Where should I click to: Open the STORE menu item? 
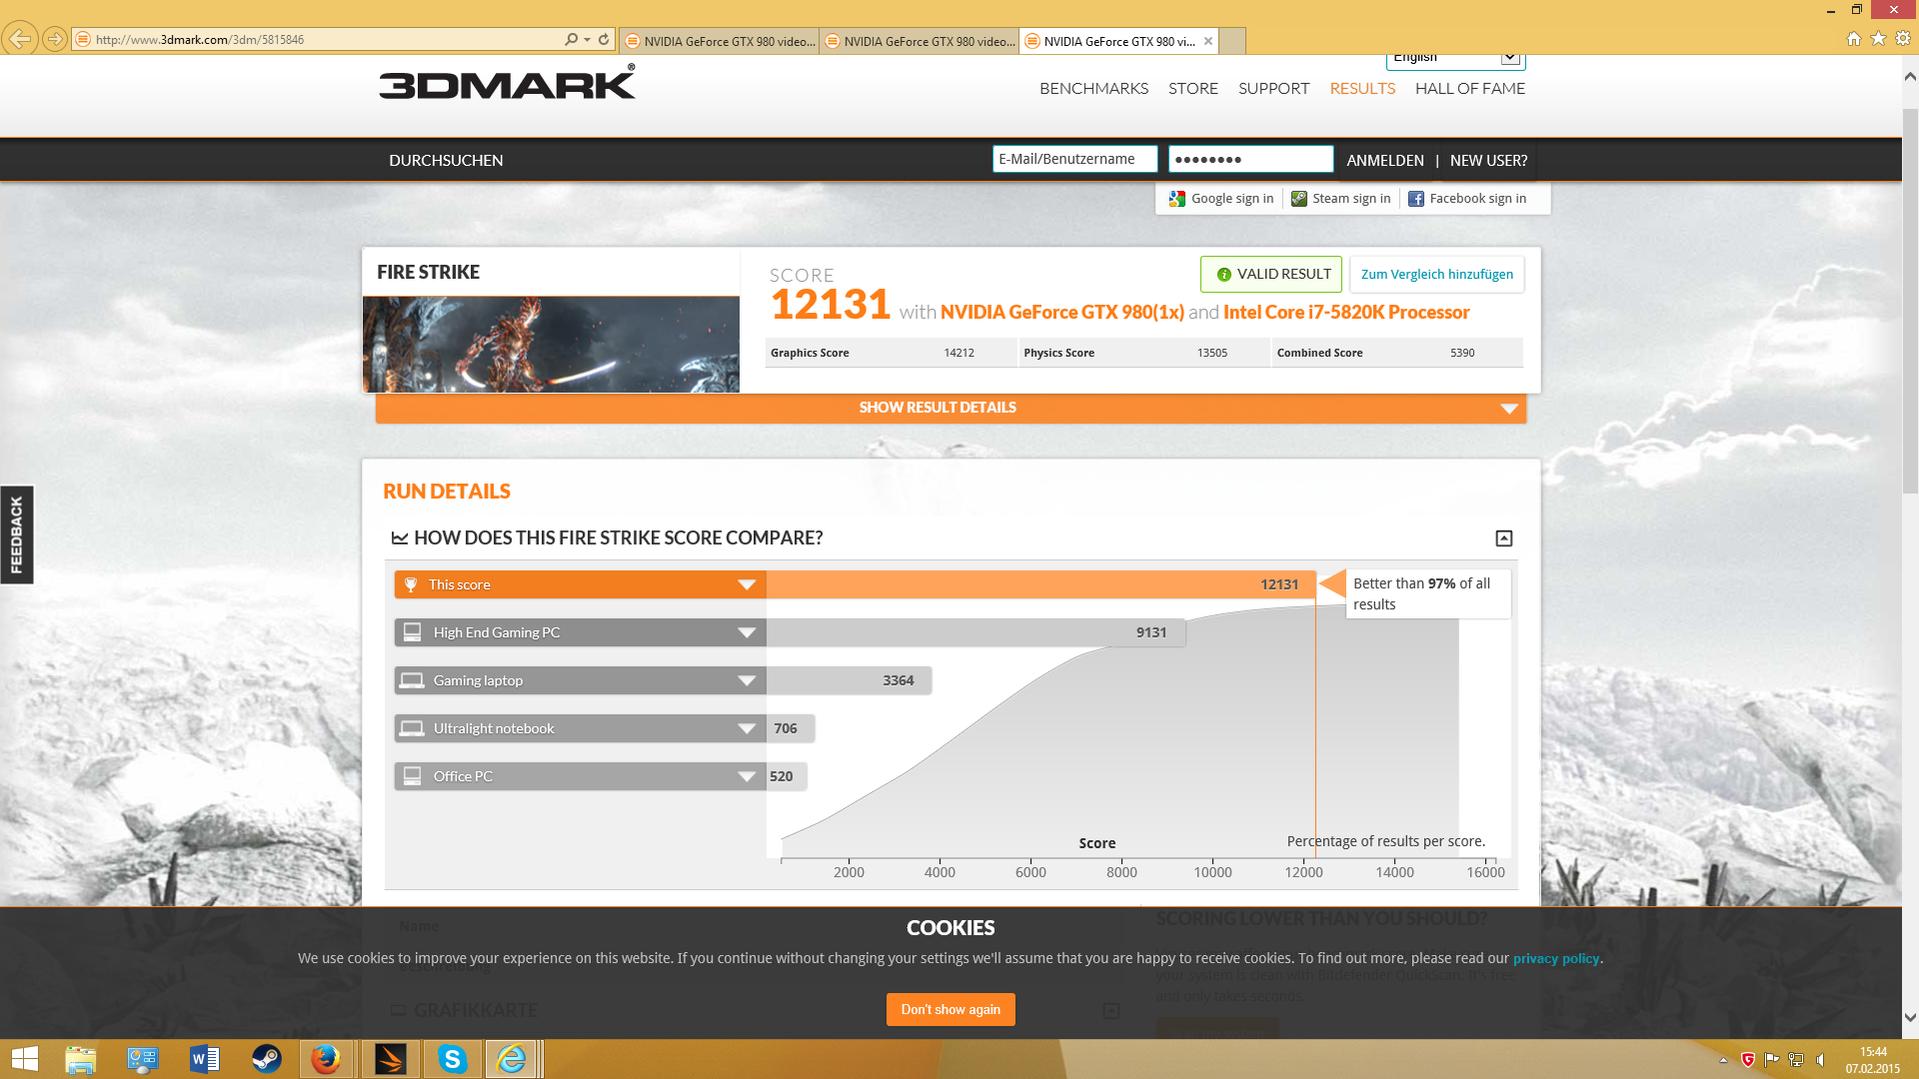click(x=1193, y=88)
